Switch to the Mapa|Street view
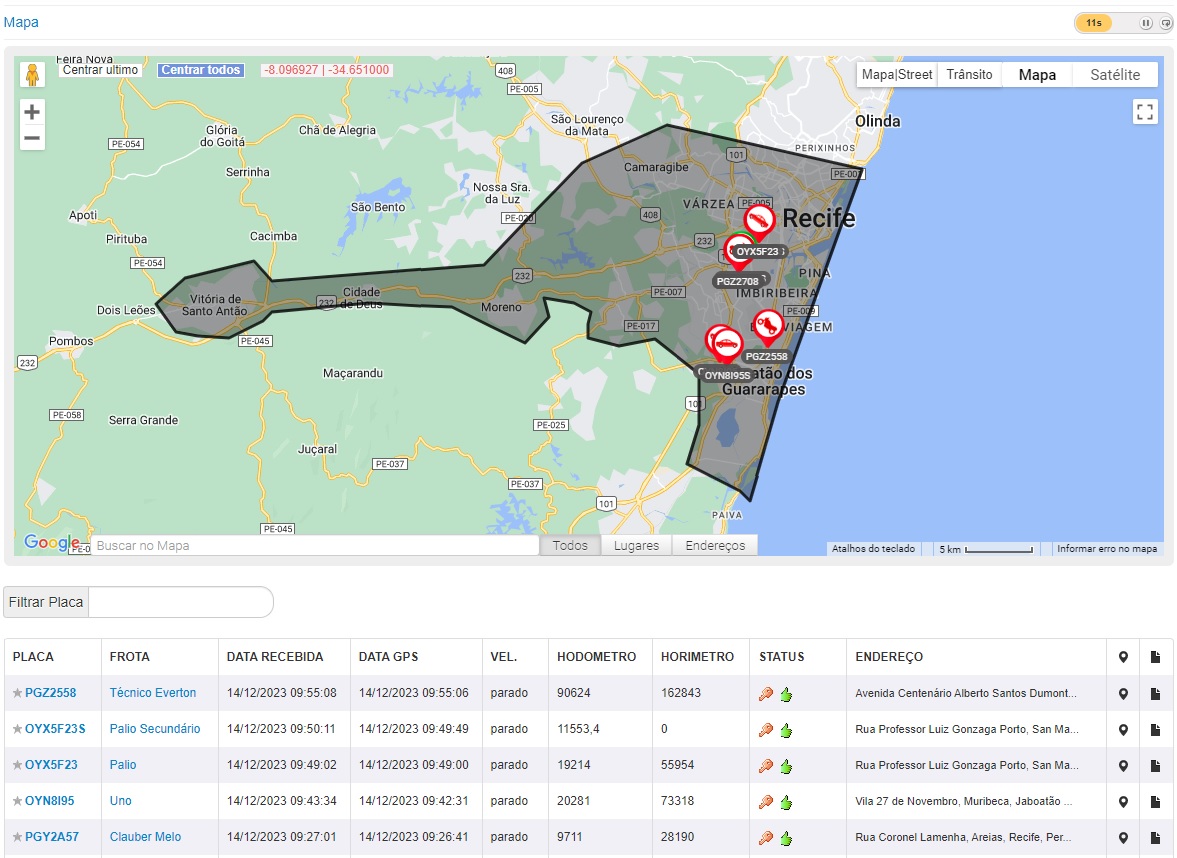Image resolution: width=1177 pixels, height=858 pixels. (897, 74)
